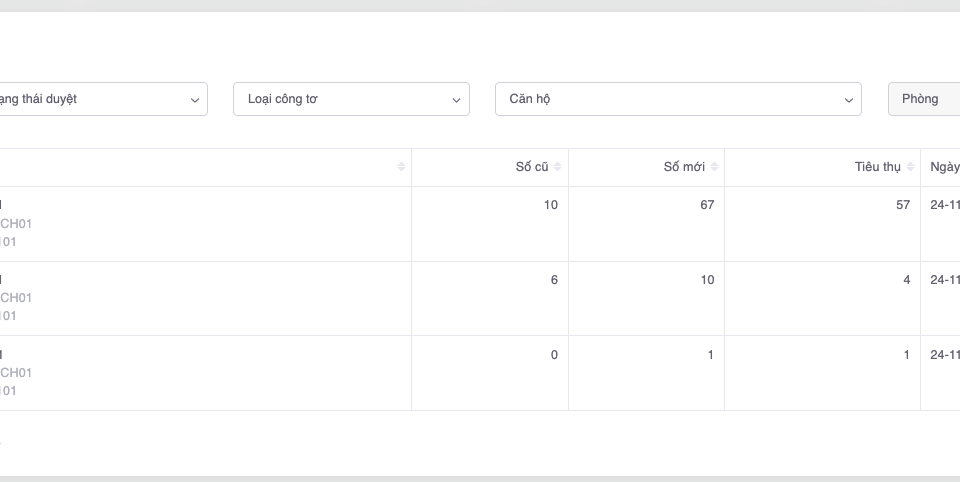
Task: Select Số cũ value 10 in first row
Action: click(551, 205)
